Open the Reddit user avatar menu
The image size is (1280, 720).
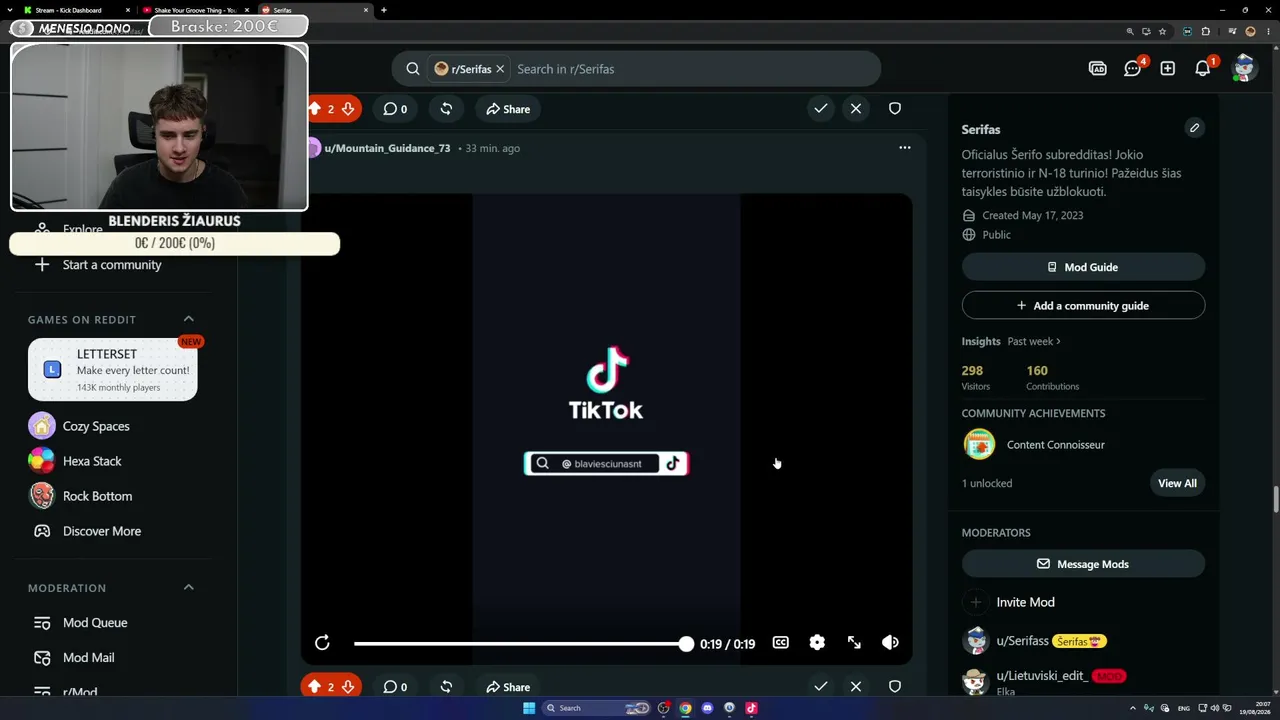pyautogui.click(x=1244, y=68)
